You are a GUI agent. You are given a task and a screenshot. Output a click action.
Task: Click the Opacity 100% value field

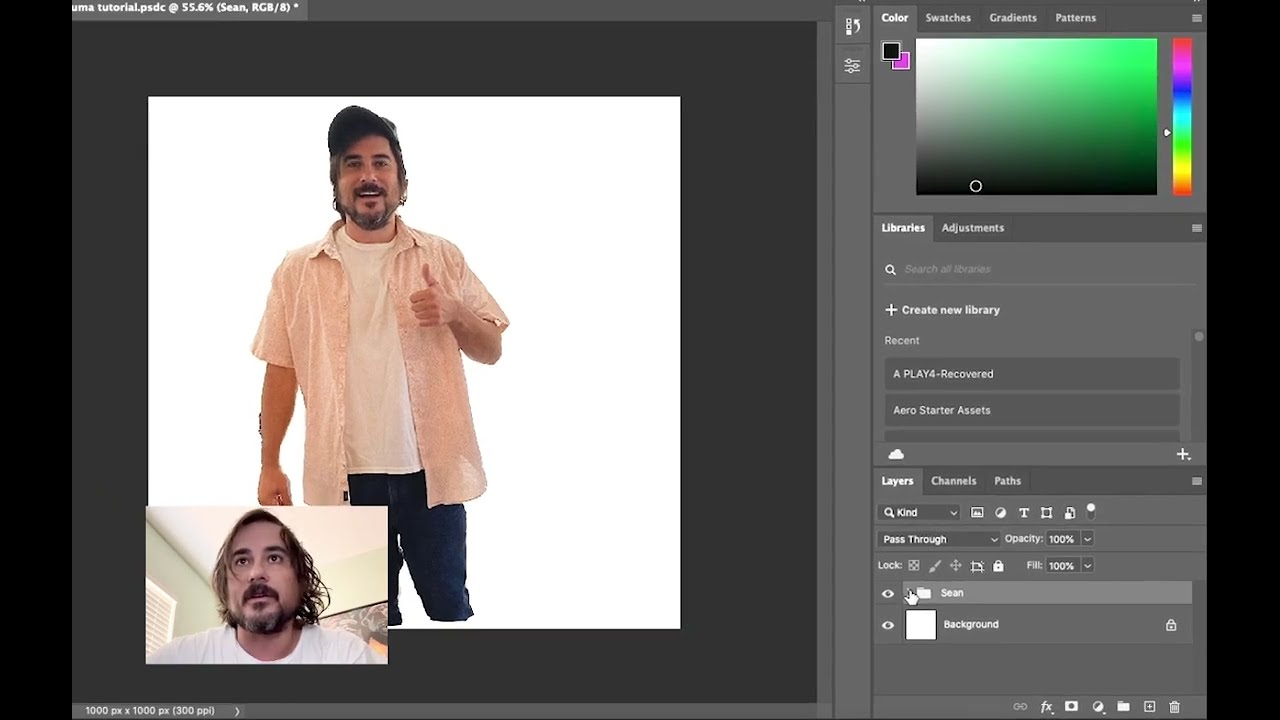[x=1062, y=539]
